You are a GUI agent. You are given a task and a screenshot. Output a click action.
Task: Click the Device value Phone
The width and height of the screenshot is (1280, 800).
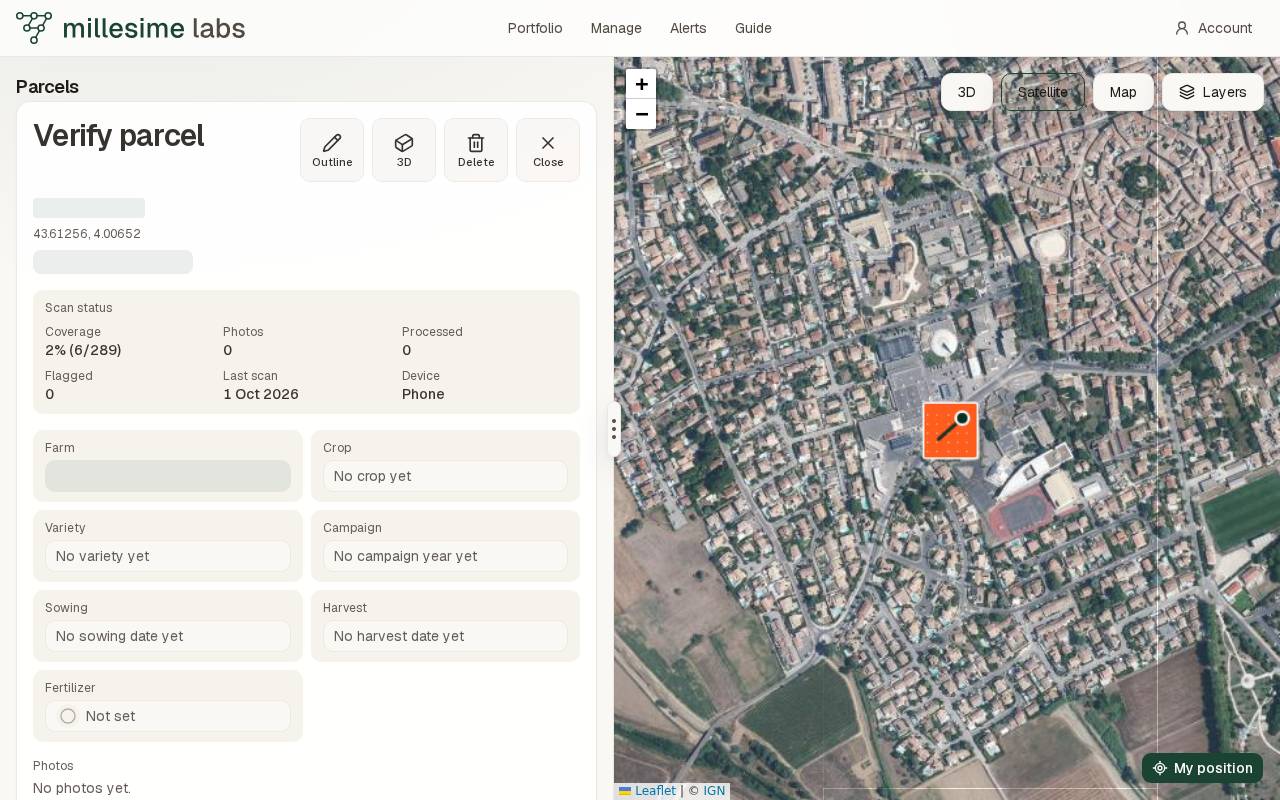click(423, 394)
